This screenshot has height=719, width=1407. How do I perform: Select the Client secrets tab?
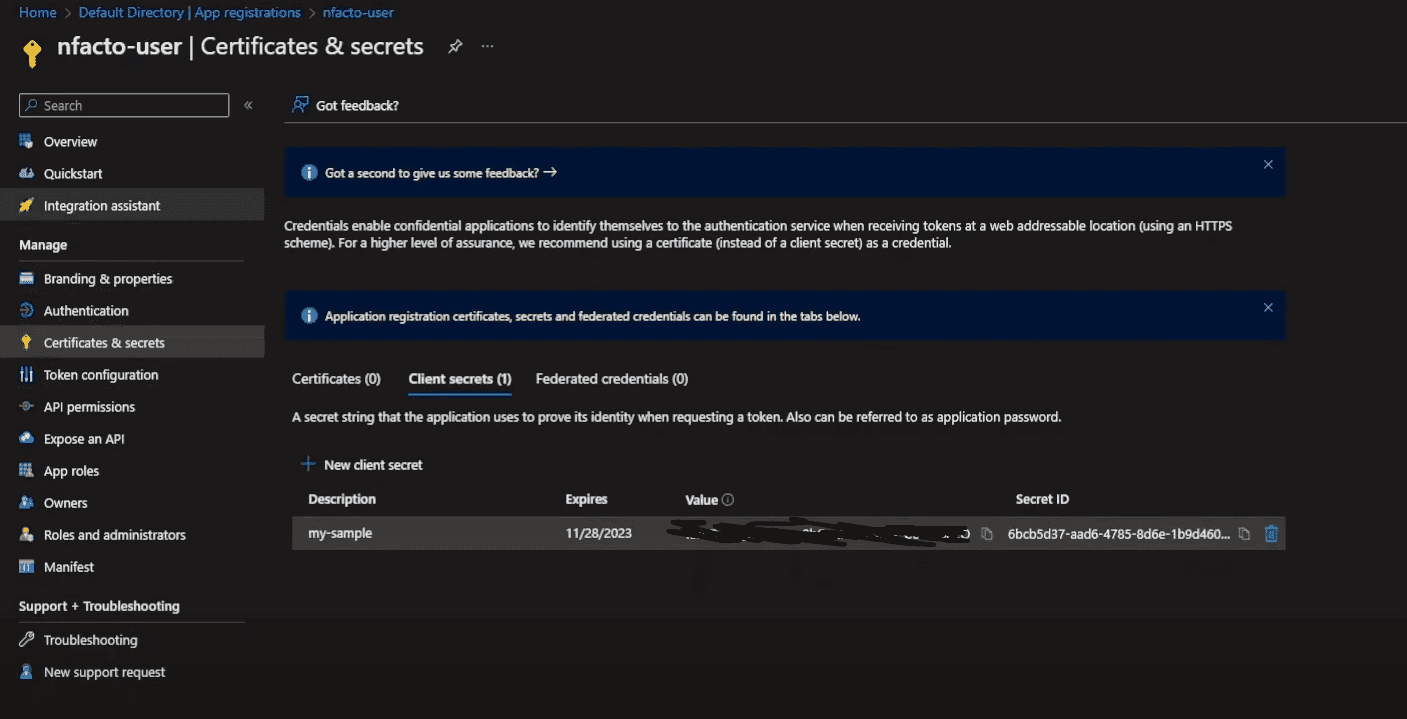click(459, 378)
